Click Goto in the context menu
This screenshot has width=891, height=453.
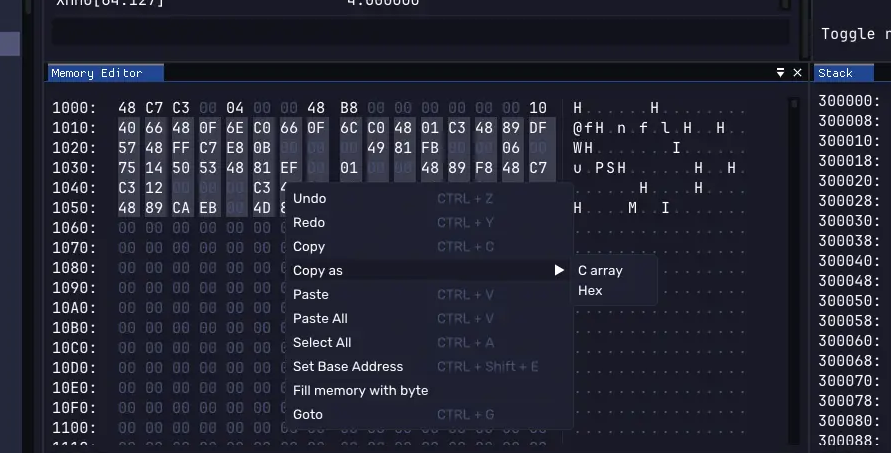pyautogui.click(x=307, y=414)
